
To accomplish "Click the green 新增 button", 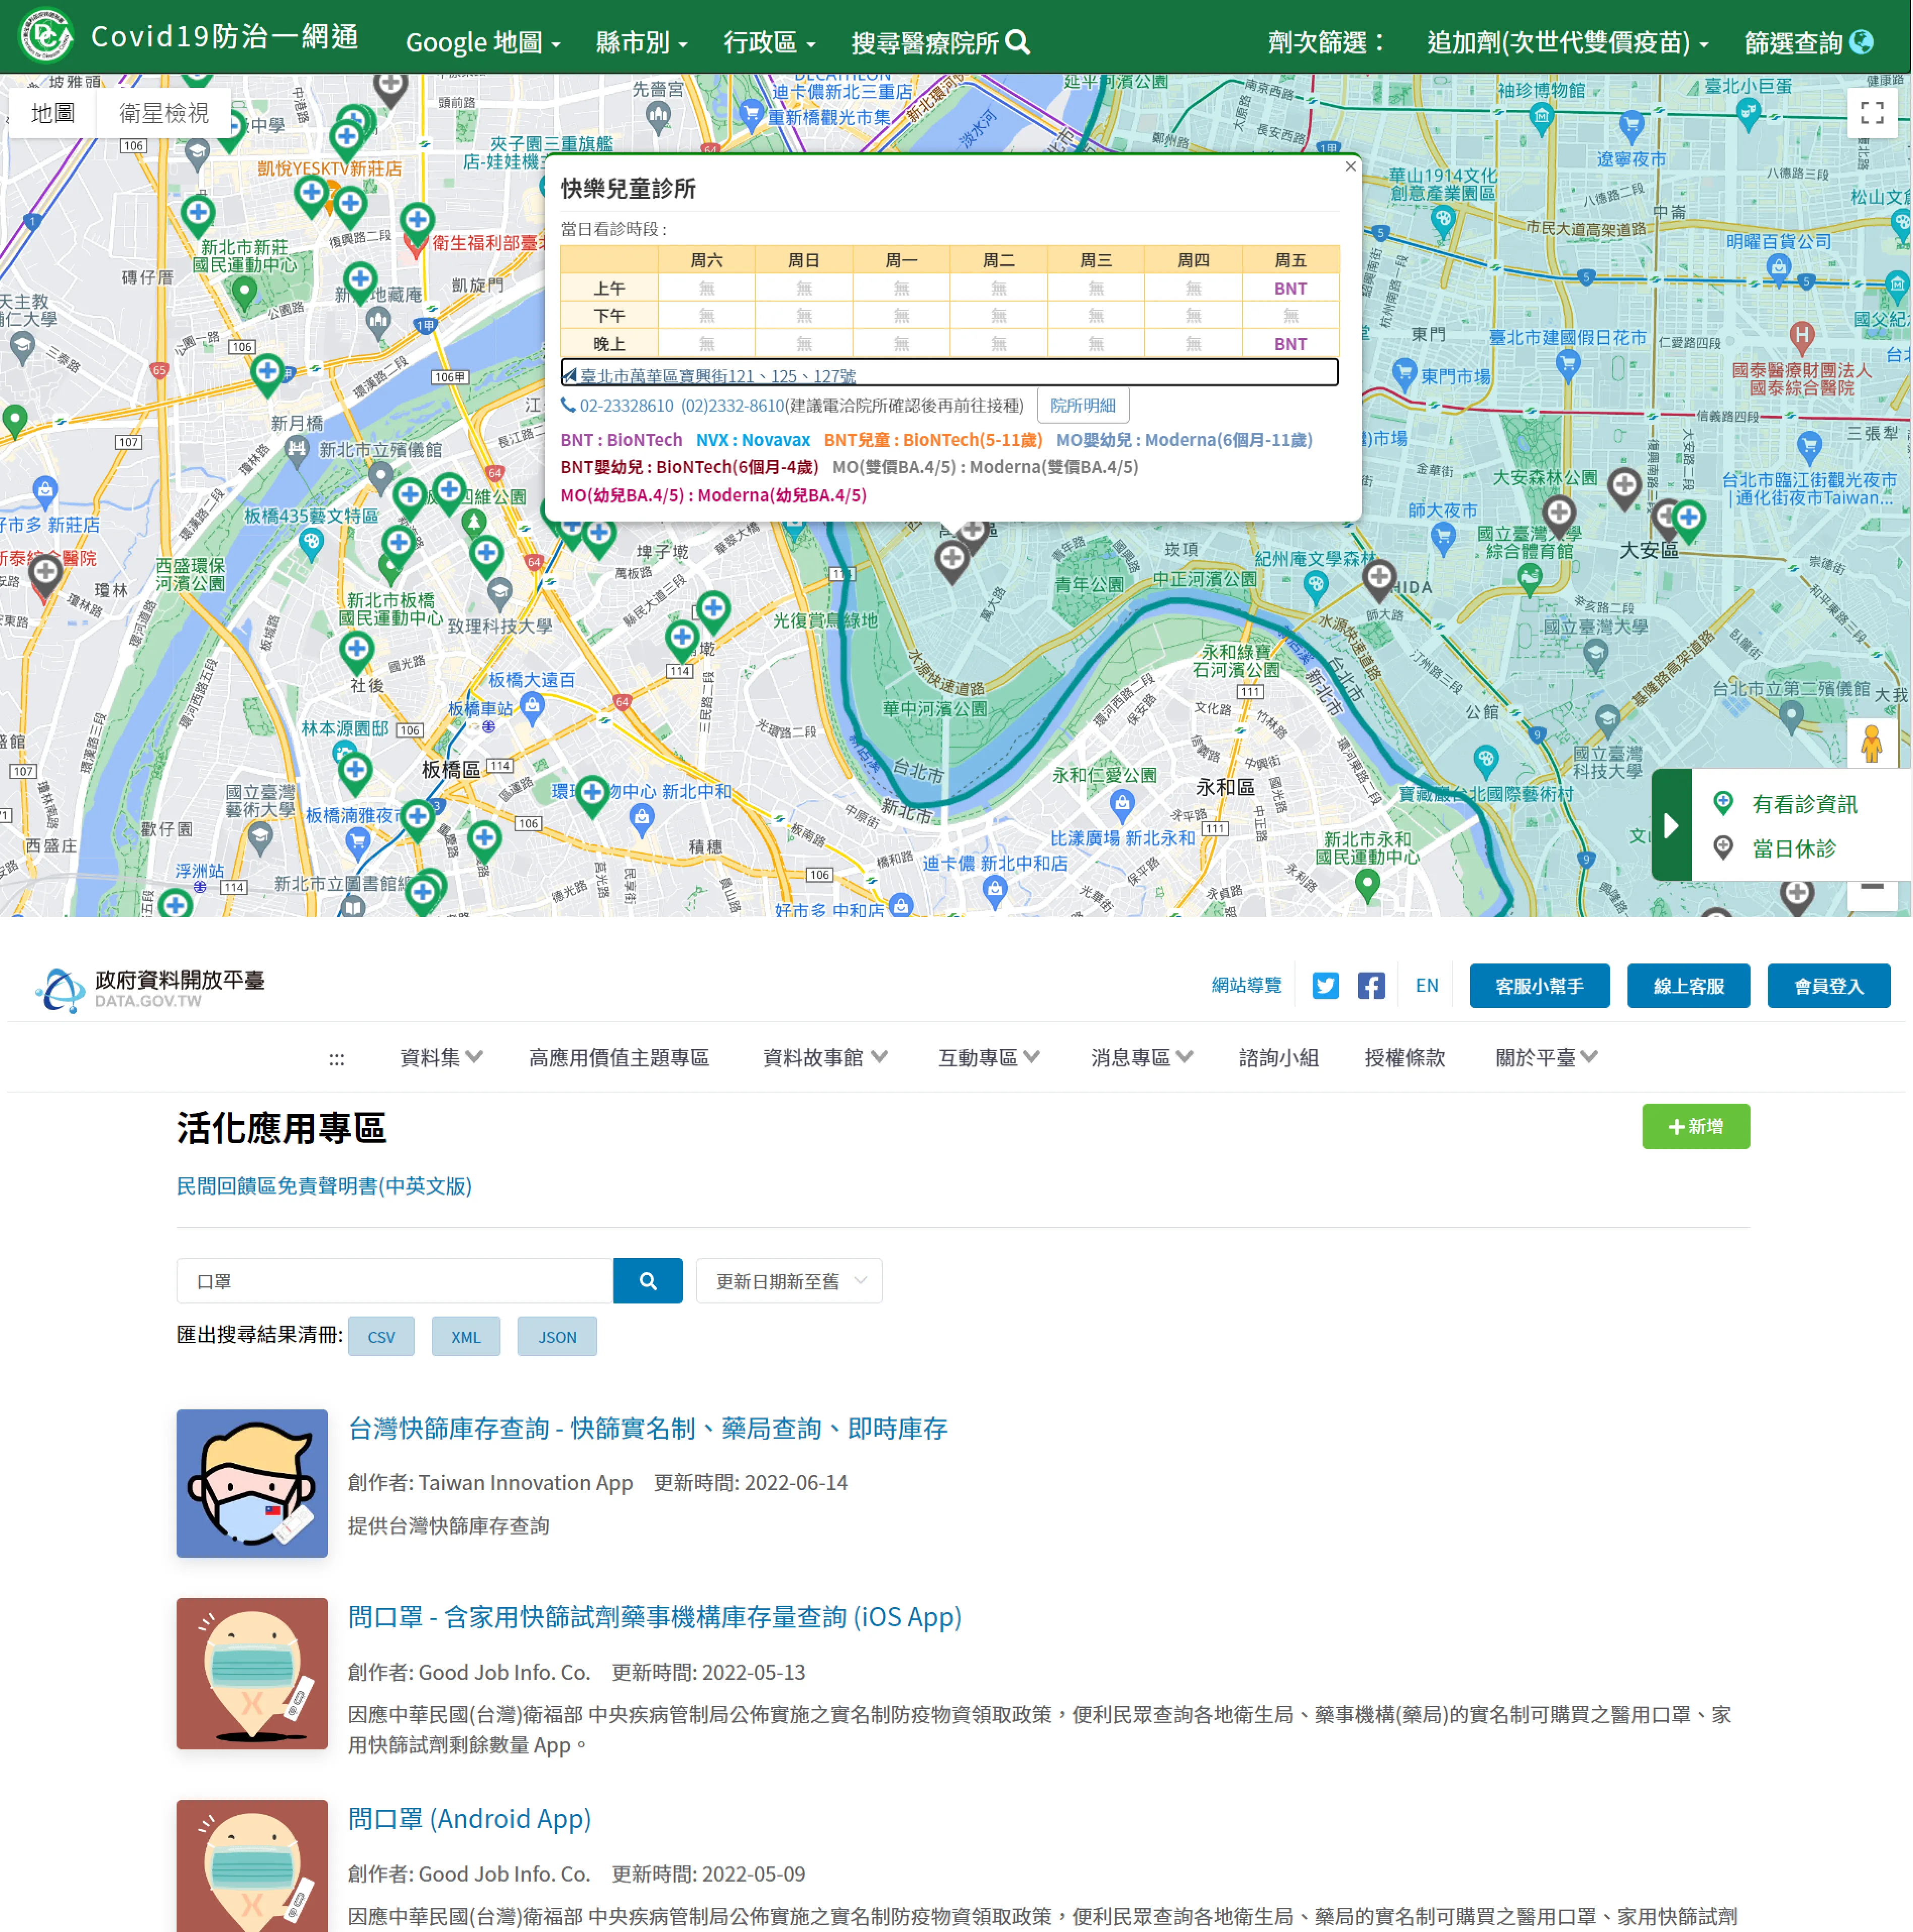I will tap(1695, 1126).
